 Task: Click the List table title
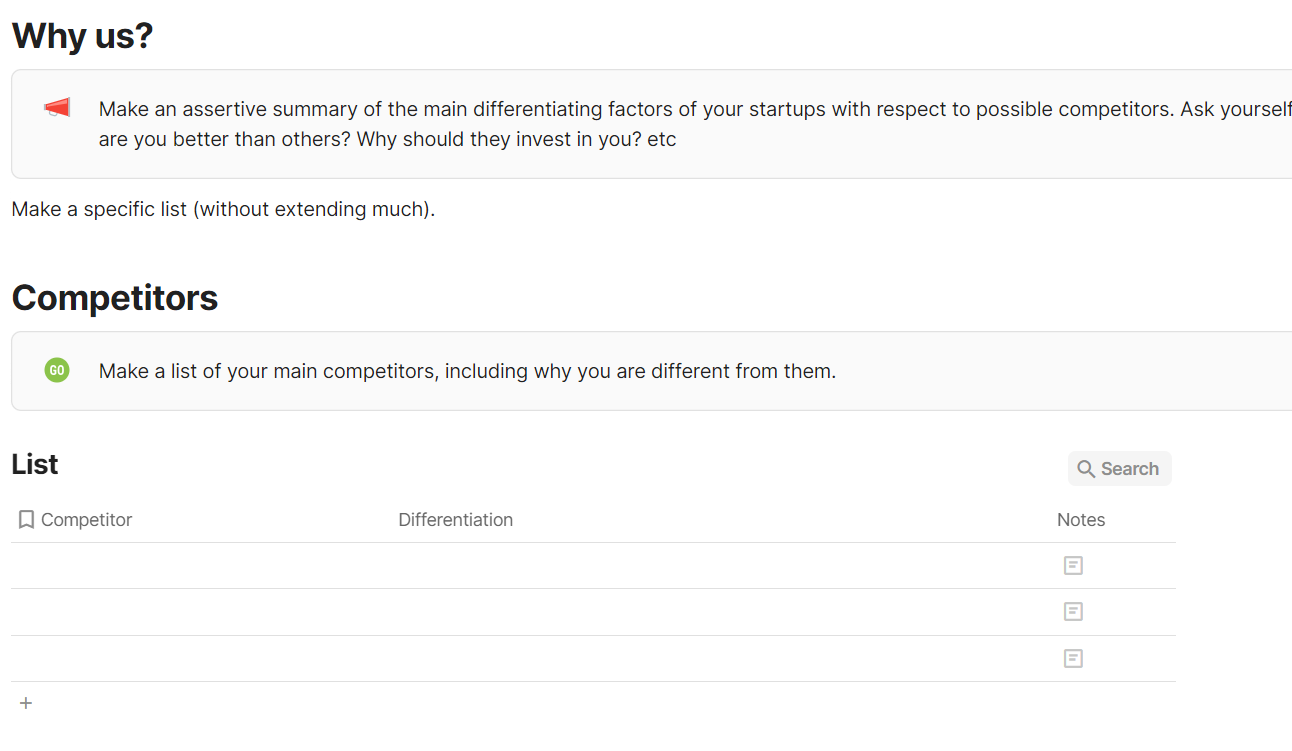click(35, 464)
